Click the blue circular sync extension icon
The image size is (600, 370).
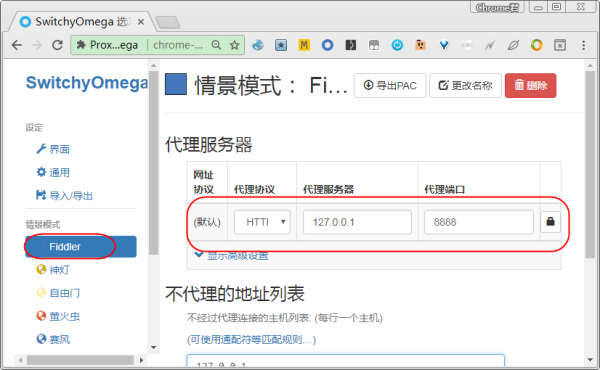click(397, 45)
